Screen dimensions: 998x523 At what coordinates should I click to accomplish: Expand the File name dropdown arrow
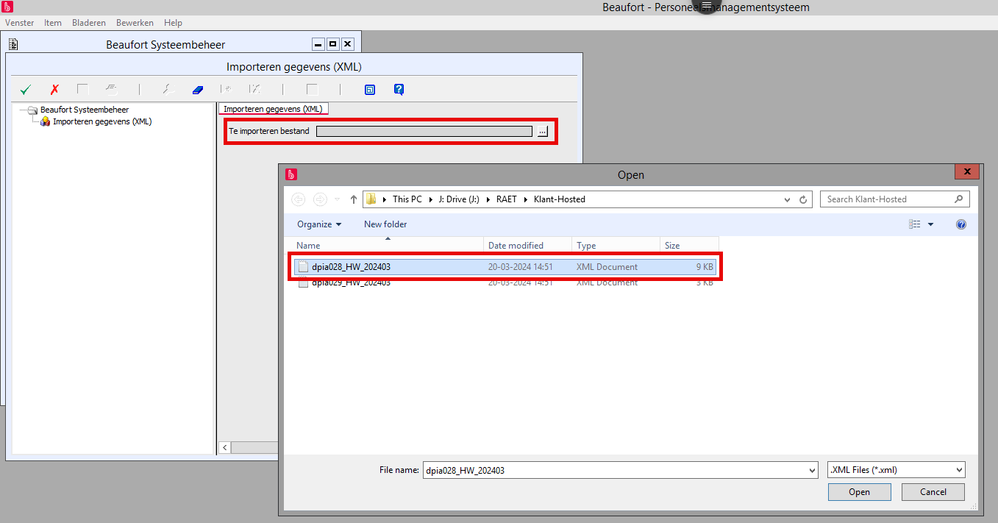click(812, 470)
